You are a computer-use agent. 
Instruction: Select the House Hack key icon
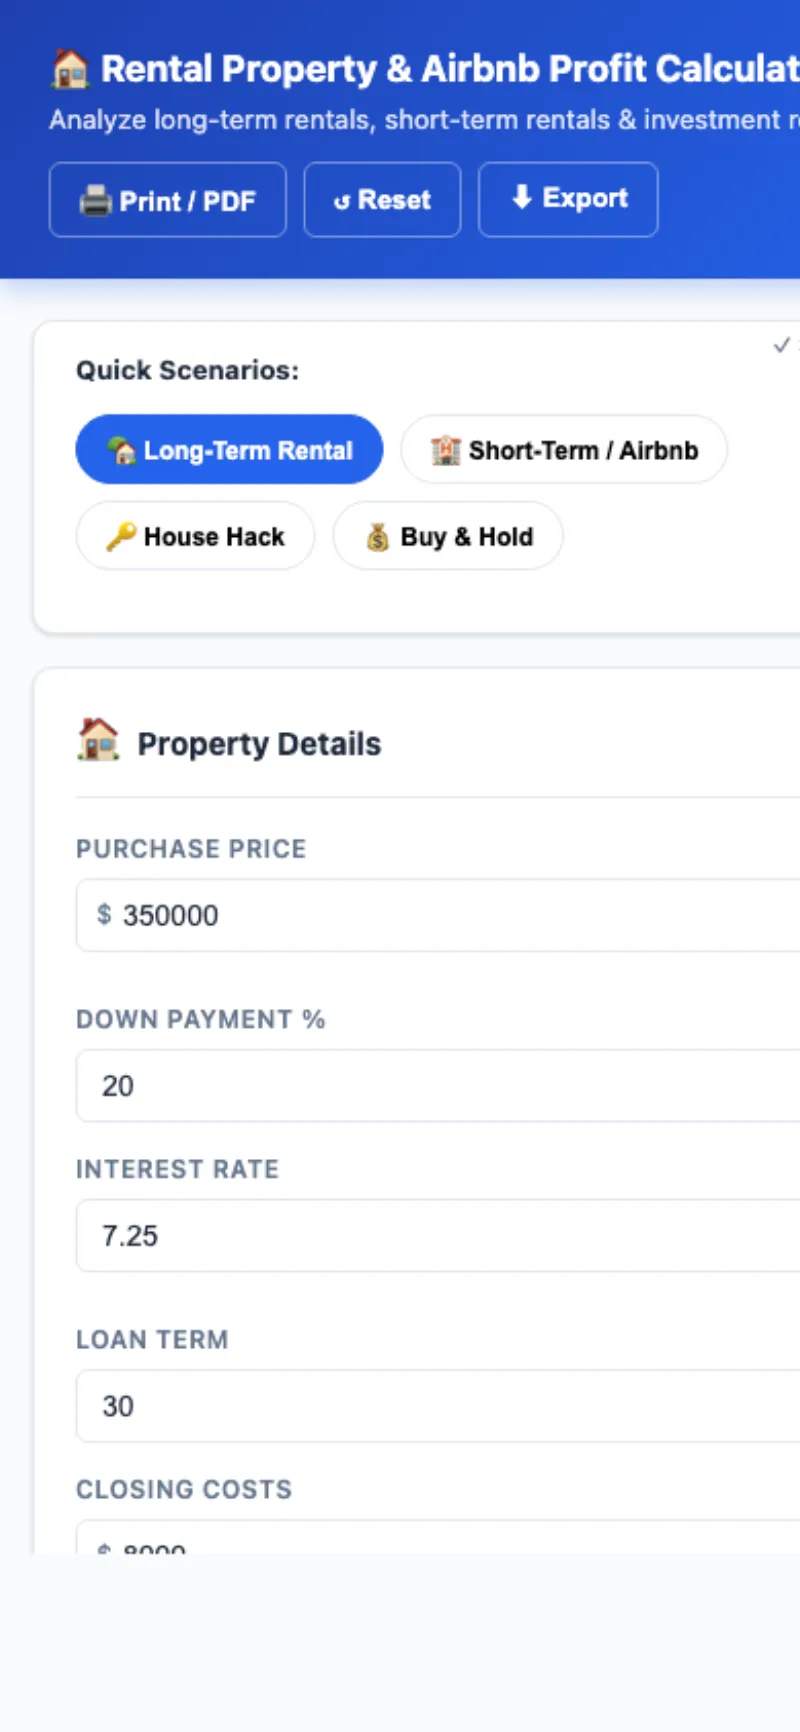pyautogui.click(x=121, y=537)
